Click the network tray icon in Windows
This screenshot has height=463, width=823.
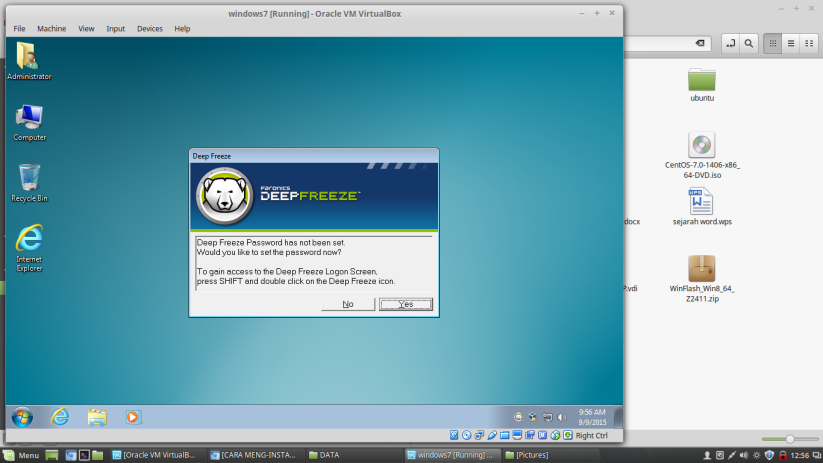coord(547,417)
